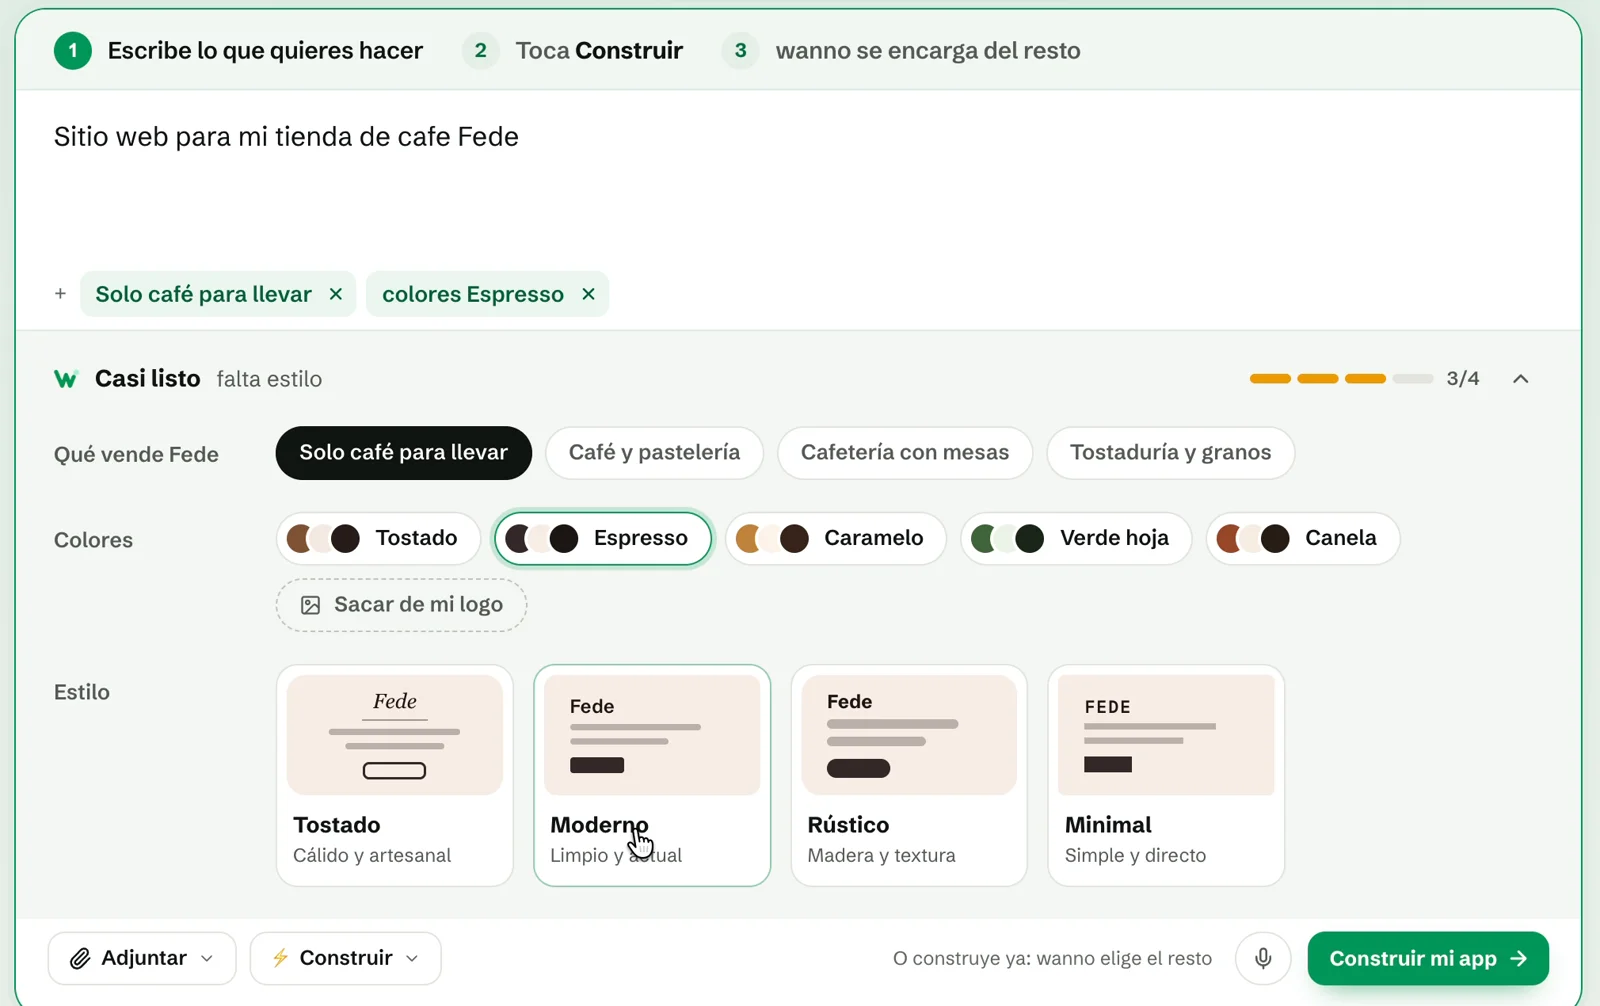
Task: Click step 1 'Escribe lo que quieres hacer'
Action: tap(239, 51)
